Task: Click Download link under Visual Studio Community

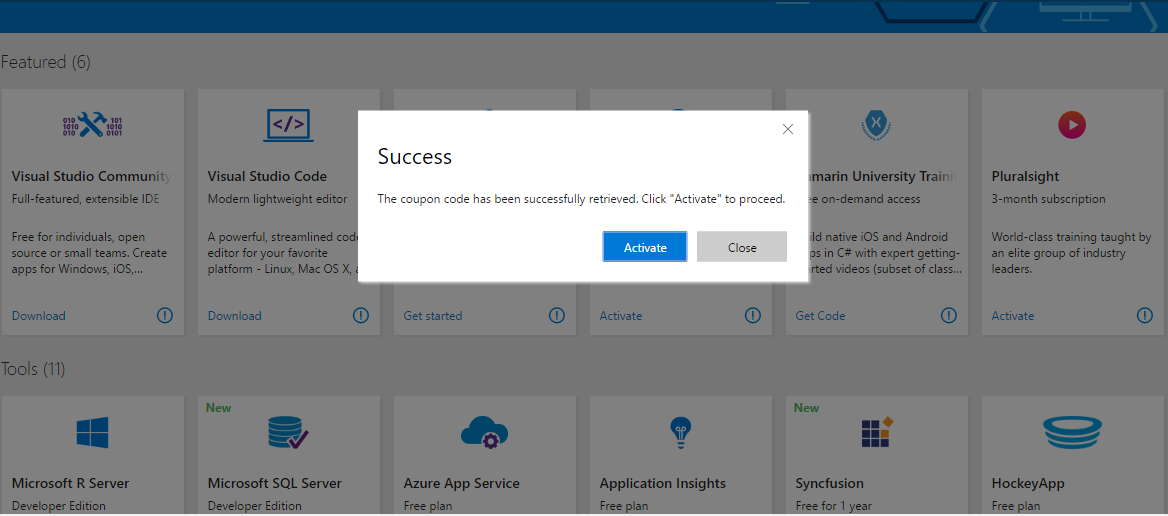Action: click(x=39, y=316)
